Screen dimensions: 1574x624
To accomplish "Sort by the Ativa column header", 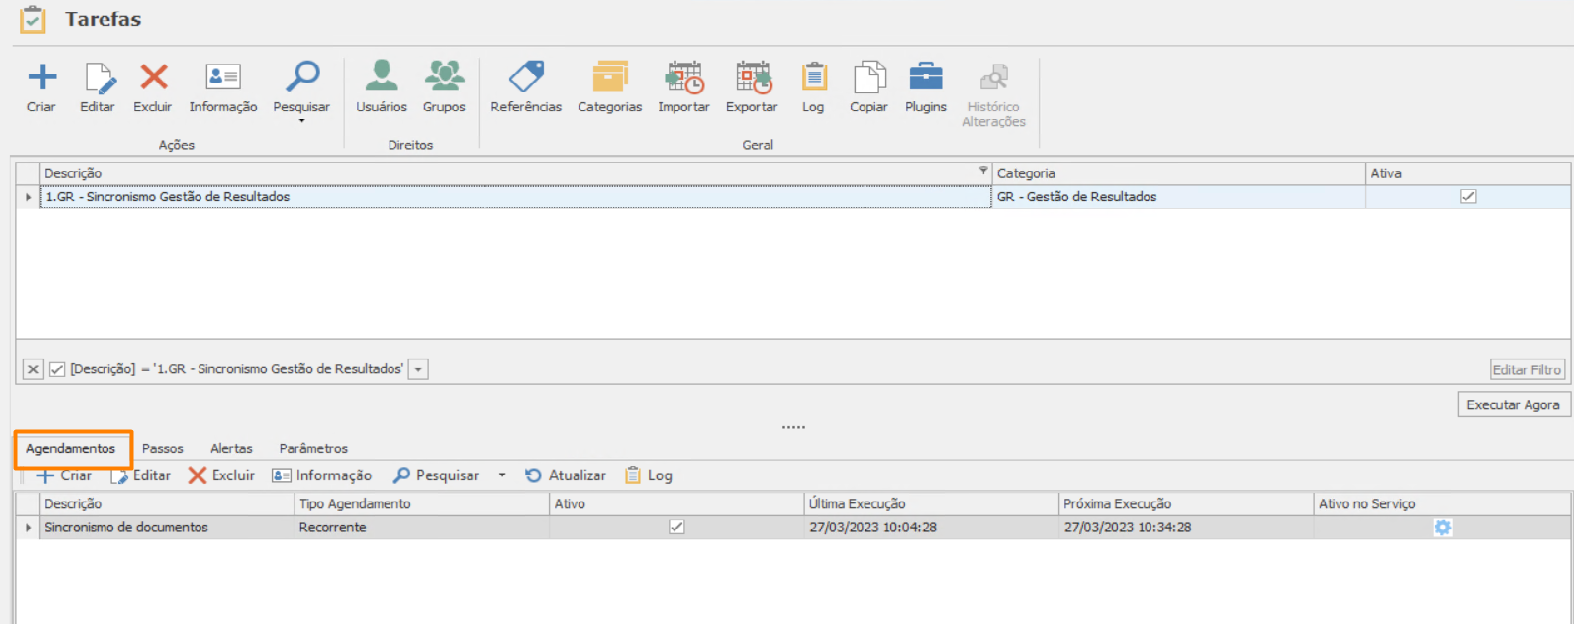I will [x=1468, y=173].
